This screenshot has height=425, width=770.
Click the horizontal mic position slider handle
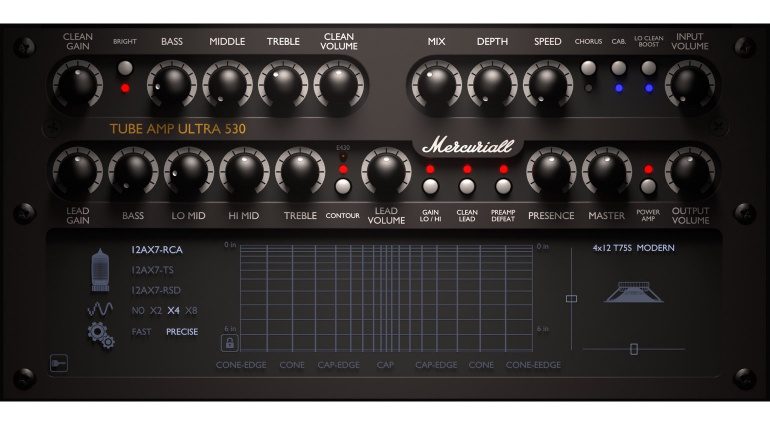click(x=633, y=348)
